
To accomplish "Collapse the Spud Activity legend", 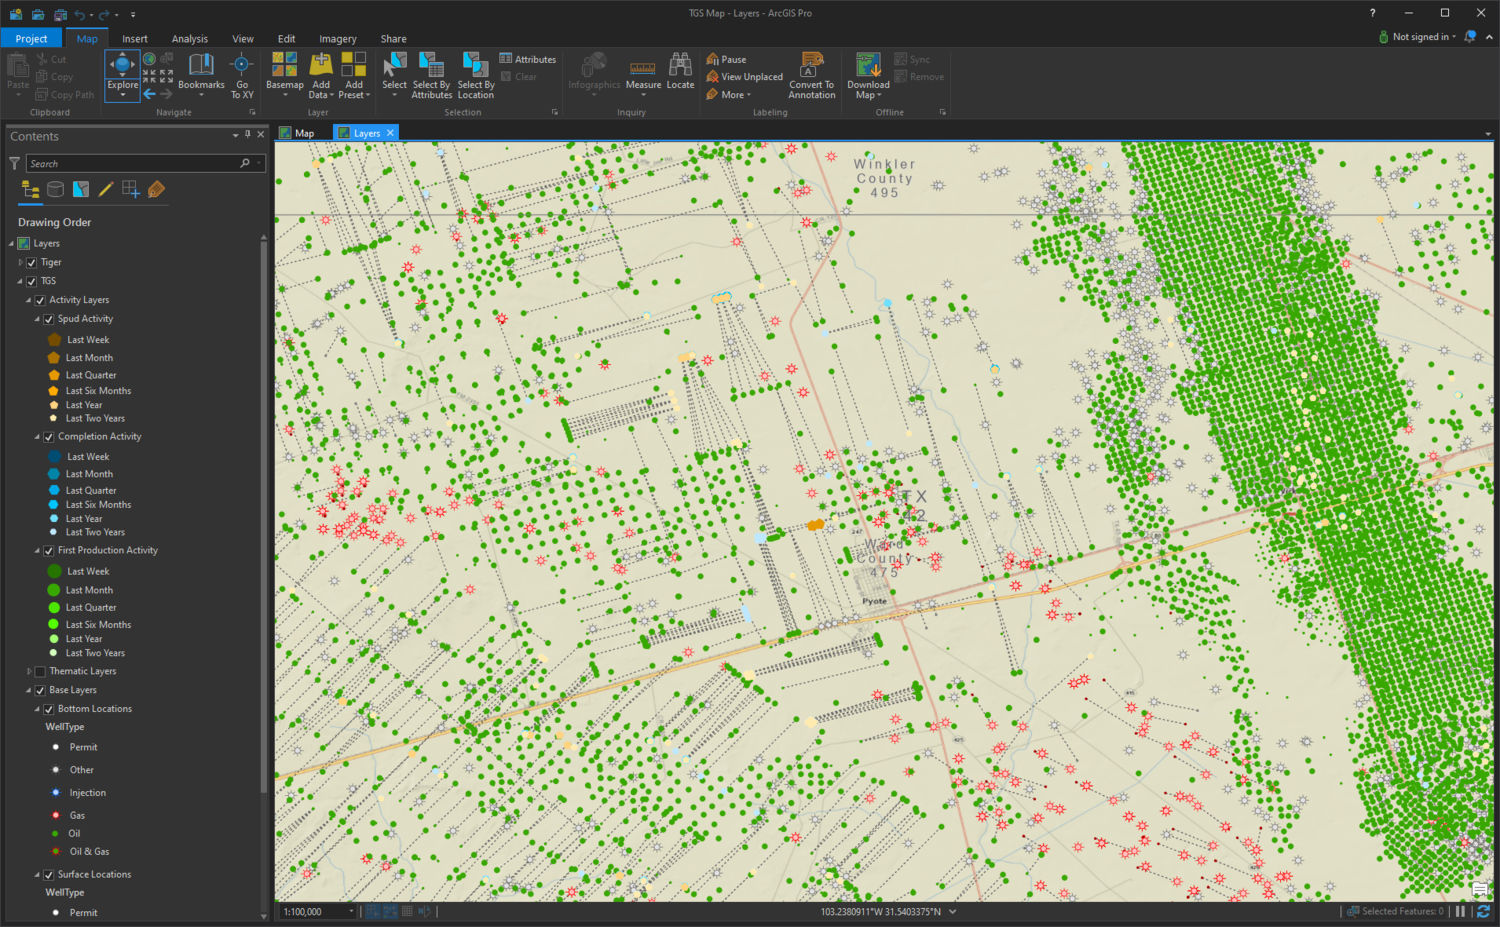I will pyautogui.click(x=37, y=319).
